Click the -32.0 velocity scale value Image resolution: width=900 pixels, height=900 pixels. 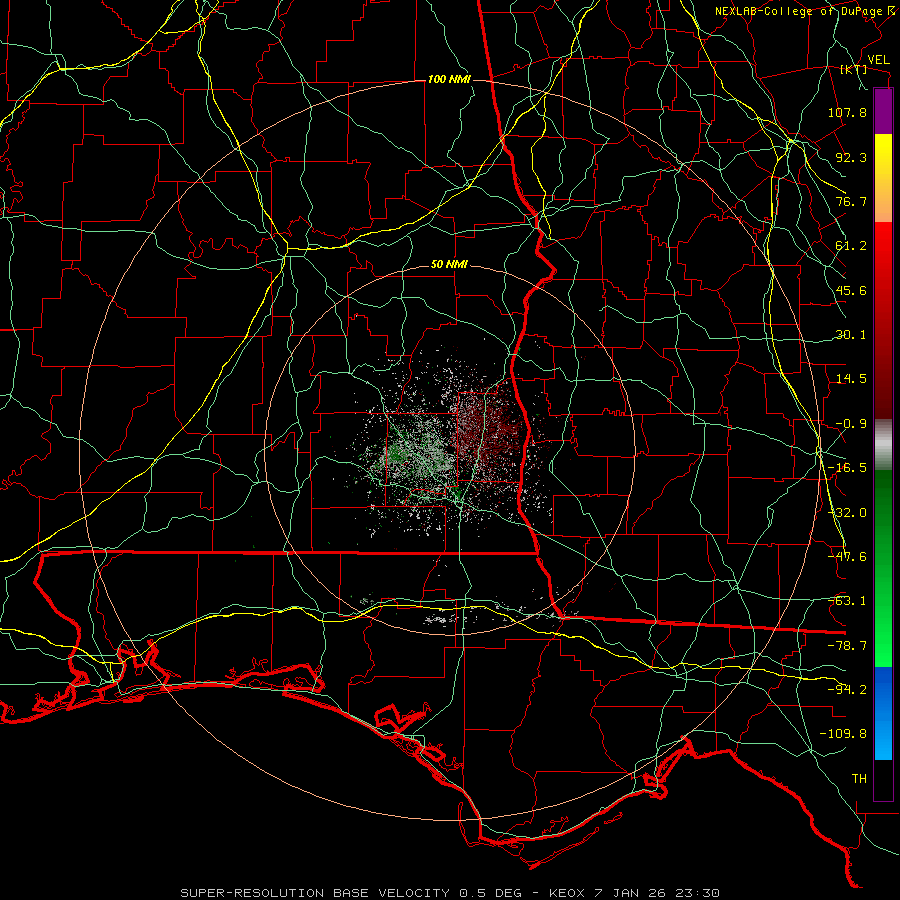pyautogui.click(x=847, y=513)
